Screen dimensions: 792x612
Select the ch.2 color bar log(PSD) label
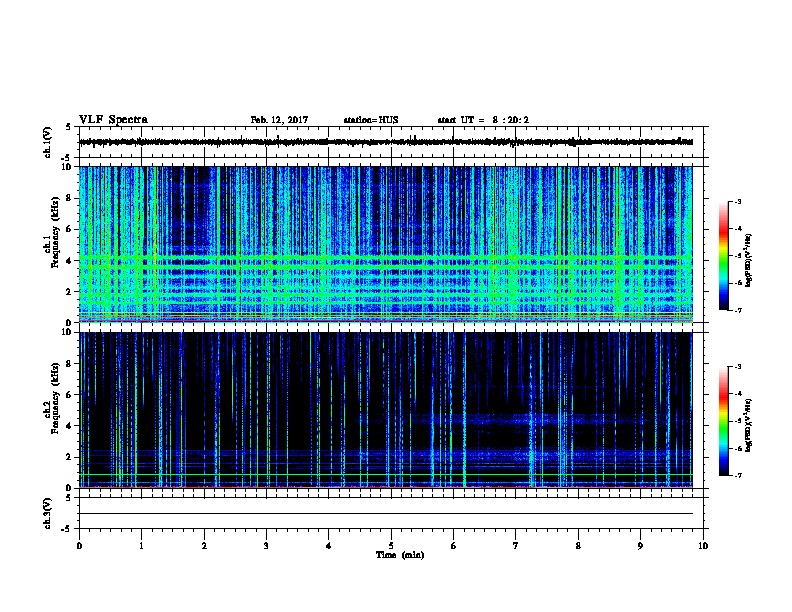(x=749, y=425)
